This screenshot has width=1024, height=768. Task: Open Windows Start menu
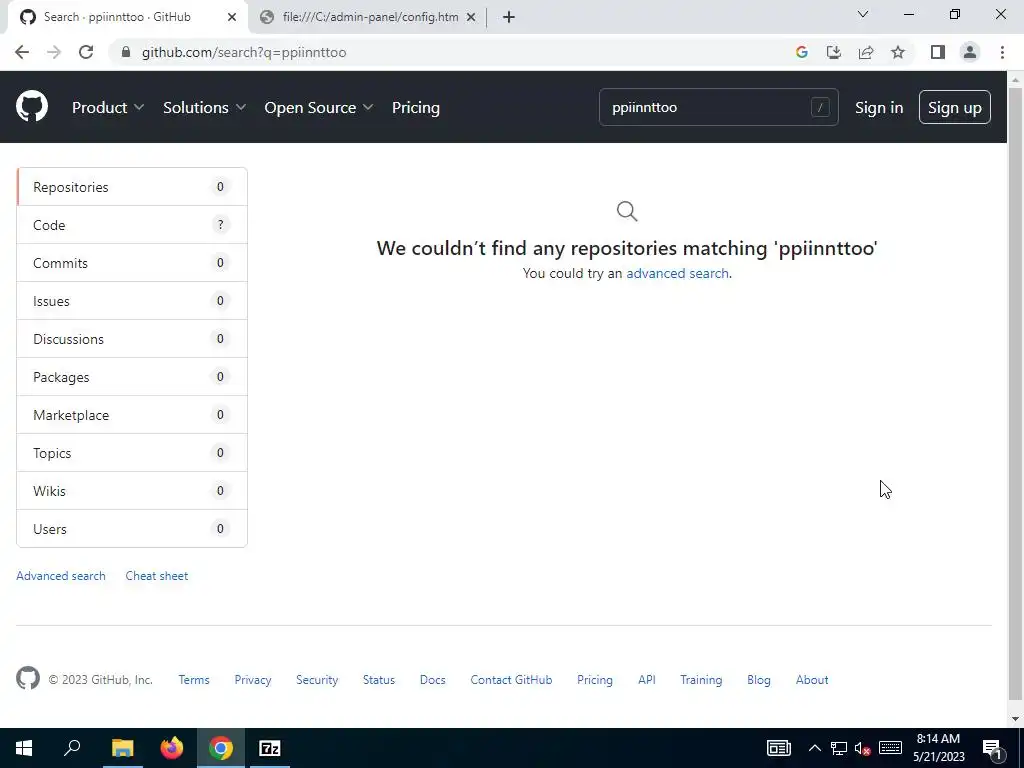point(24,748)
